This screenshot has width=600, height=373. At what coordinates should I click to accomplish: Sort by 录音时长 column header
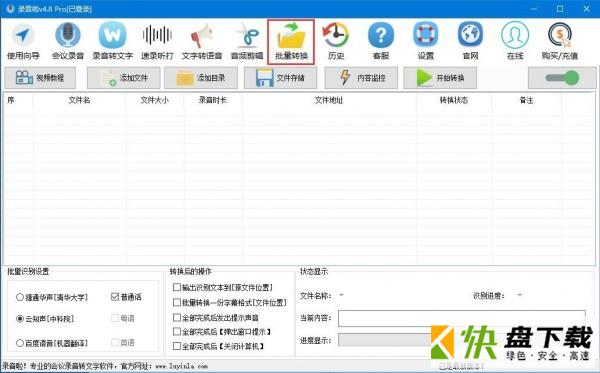[213, 100]
